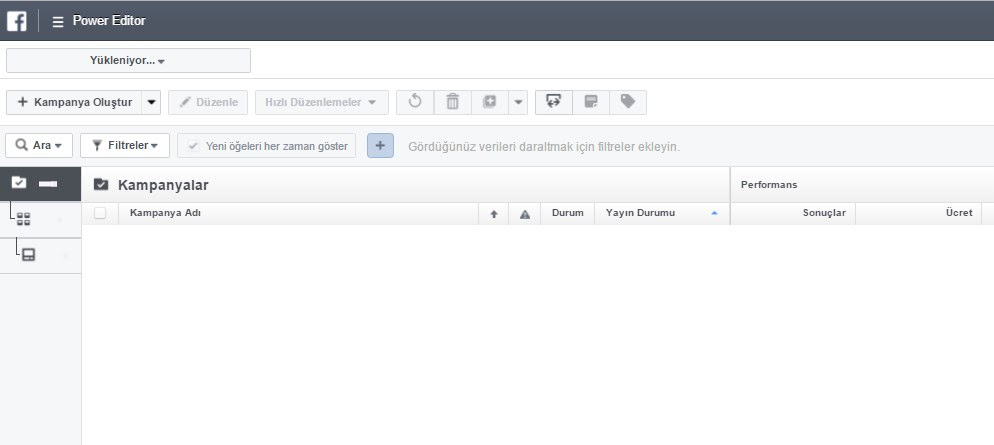Expand the Kampanya Oluştur arrow dropdown
The height and width of the screenshot is (445, 994).
pyautogui.click(x=151, y=102)
